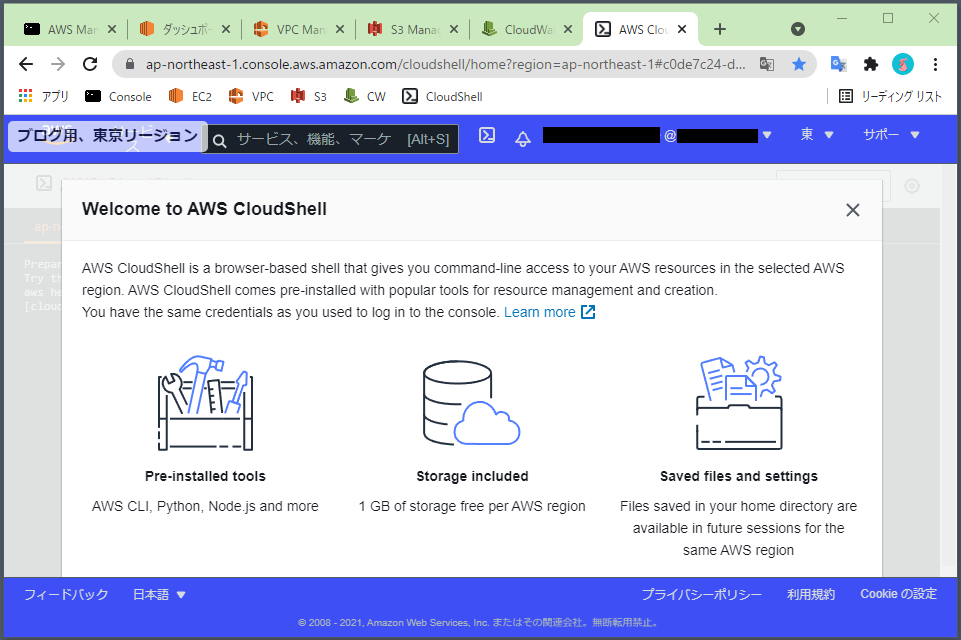Click 'AWS CLI, Python, Node.js and more'
The image size is (961, 640).
205,506
